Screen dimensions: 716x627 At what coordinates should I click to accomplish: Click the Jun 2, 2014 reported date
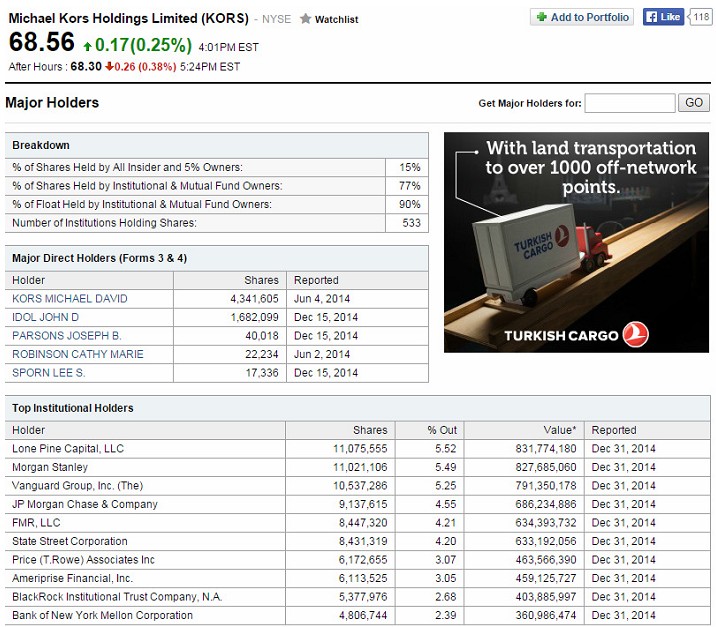click(x=321, y=354)
